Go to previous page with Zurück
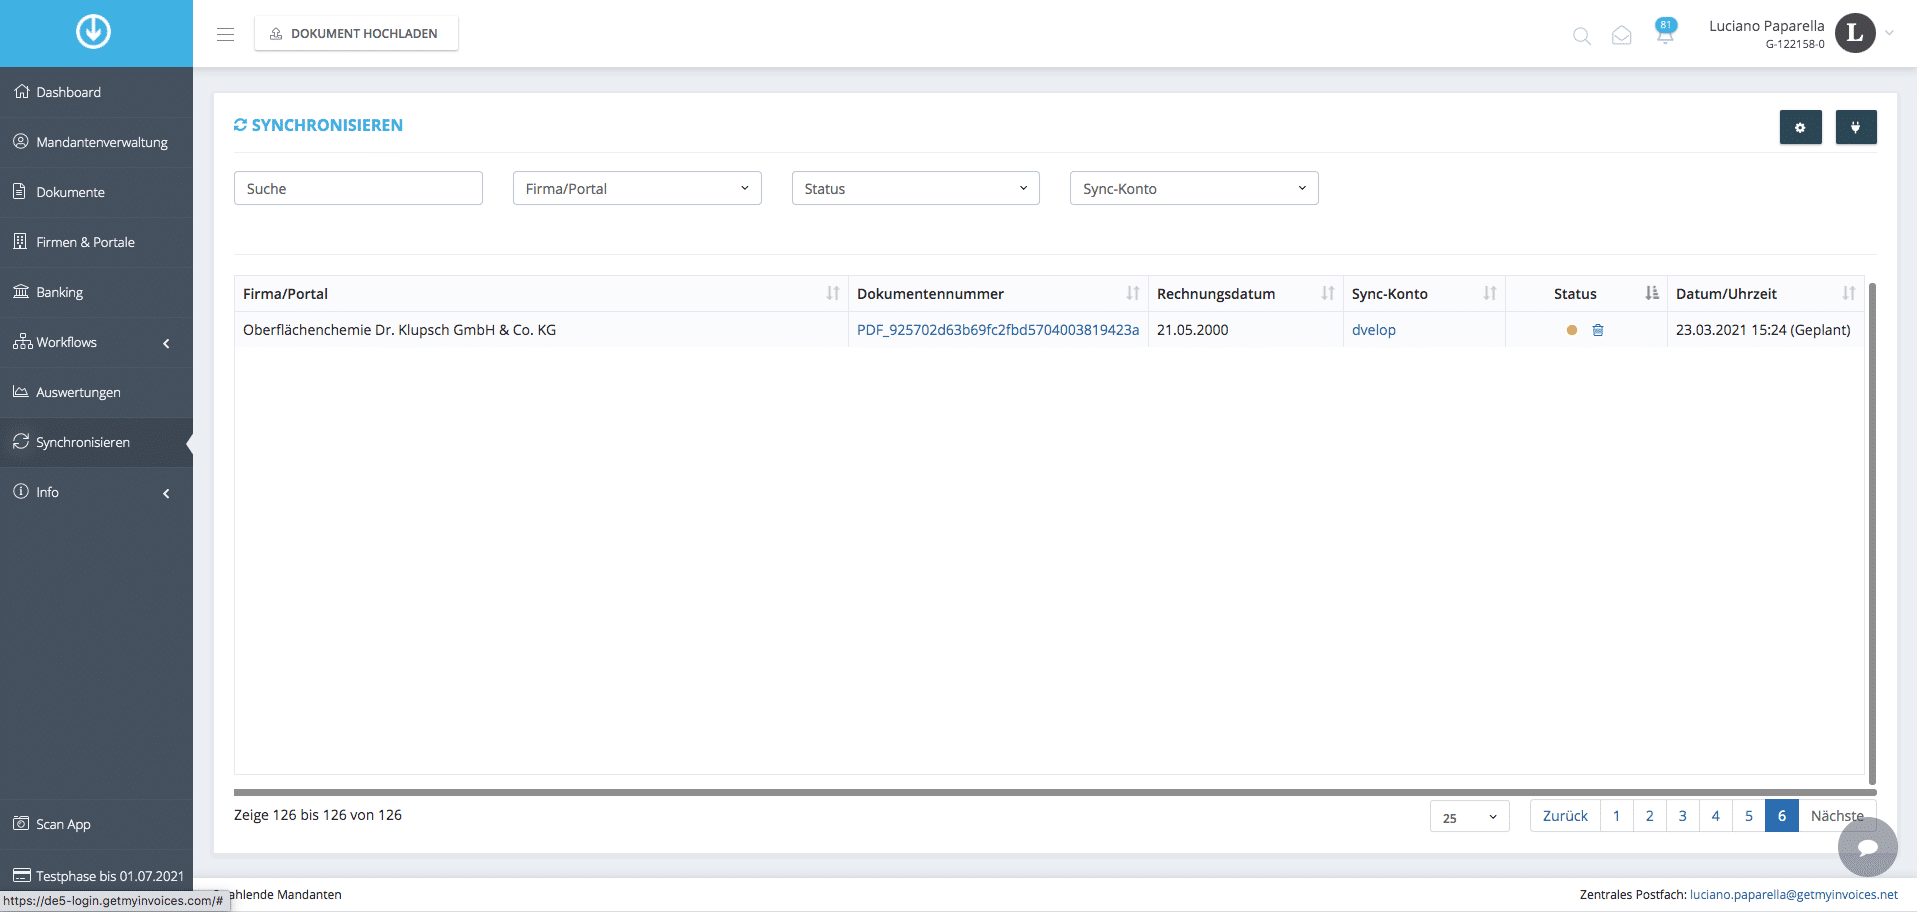This screenshot has width=1917, height=912. pyautogui.click(x=1565, y=816)
